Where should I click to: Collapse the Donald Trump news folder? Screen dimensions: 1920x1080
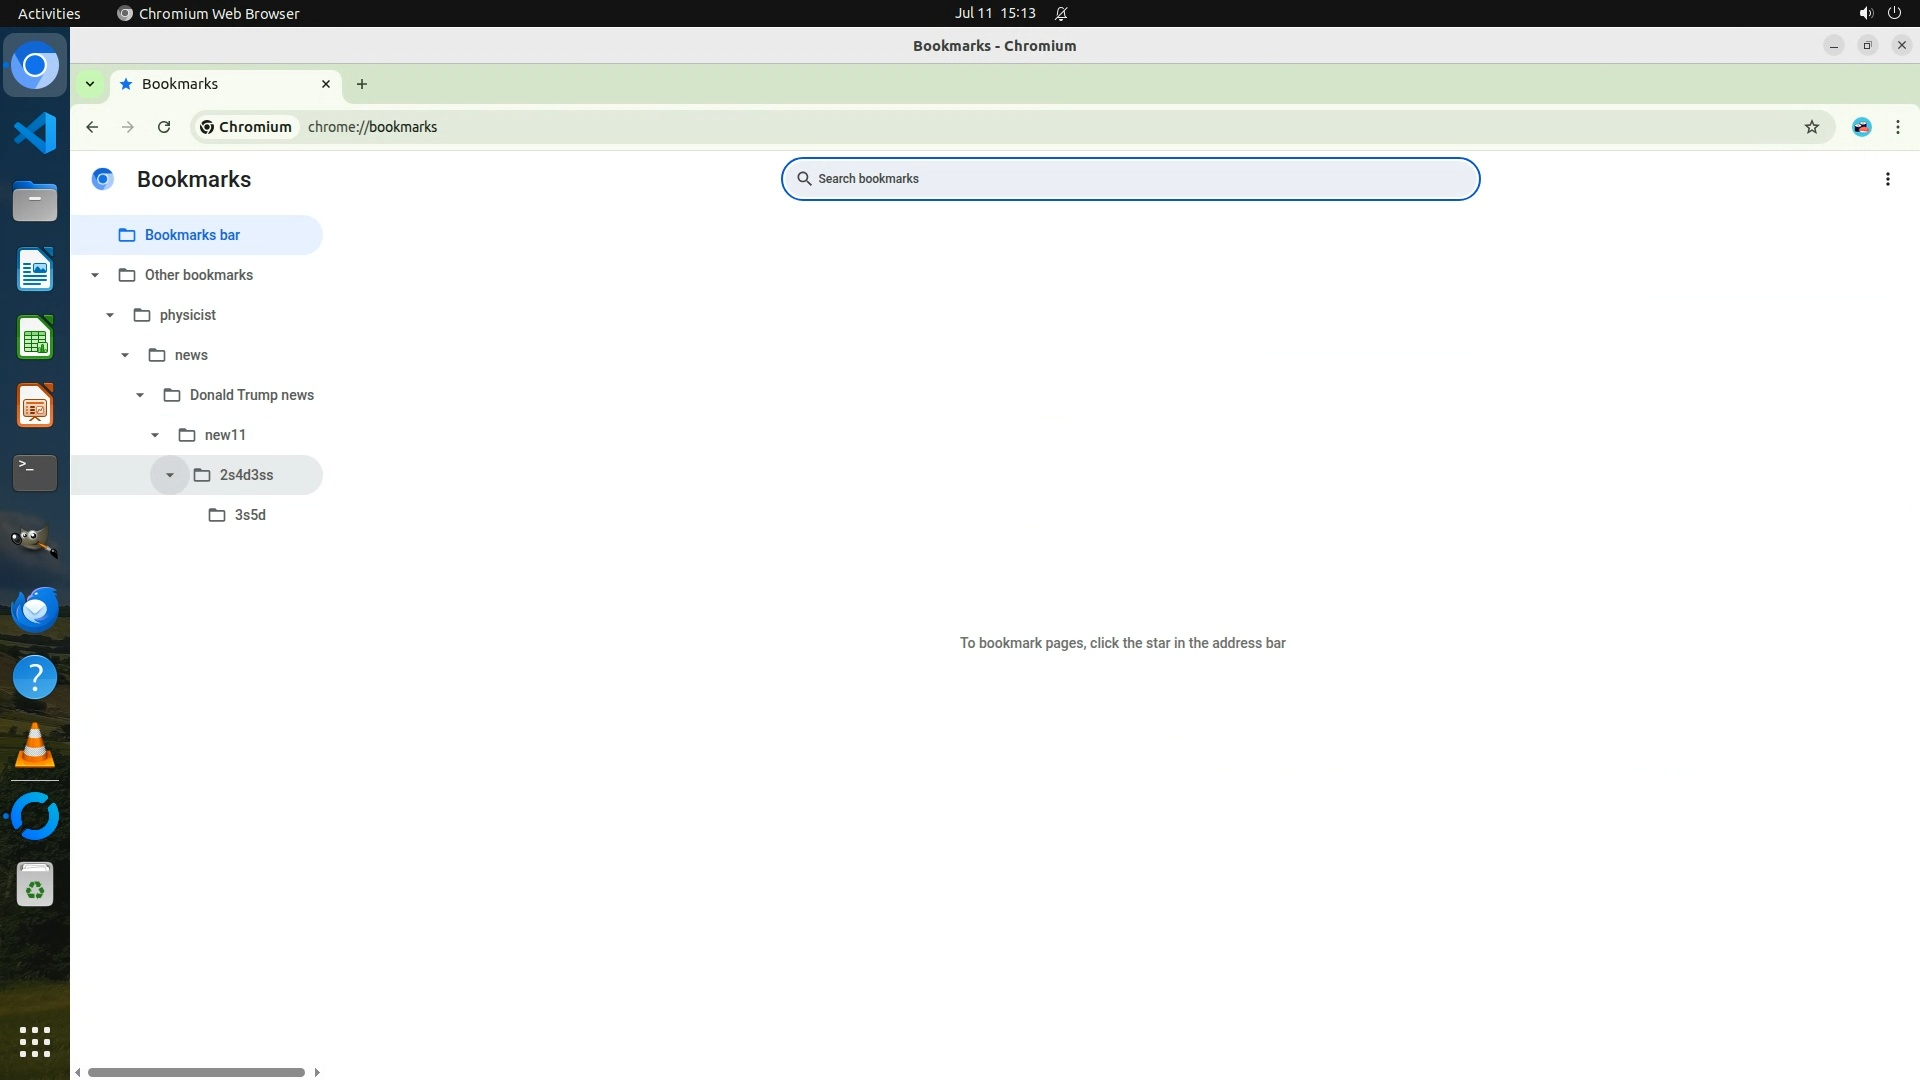click(140, 395)
